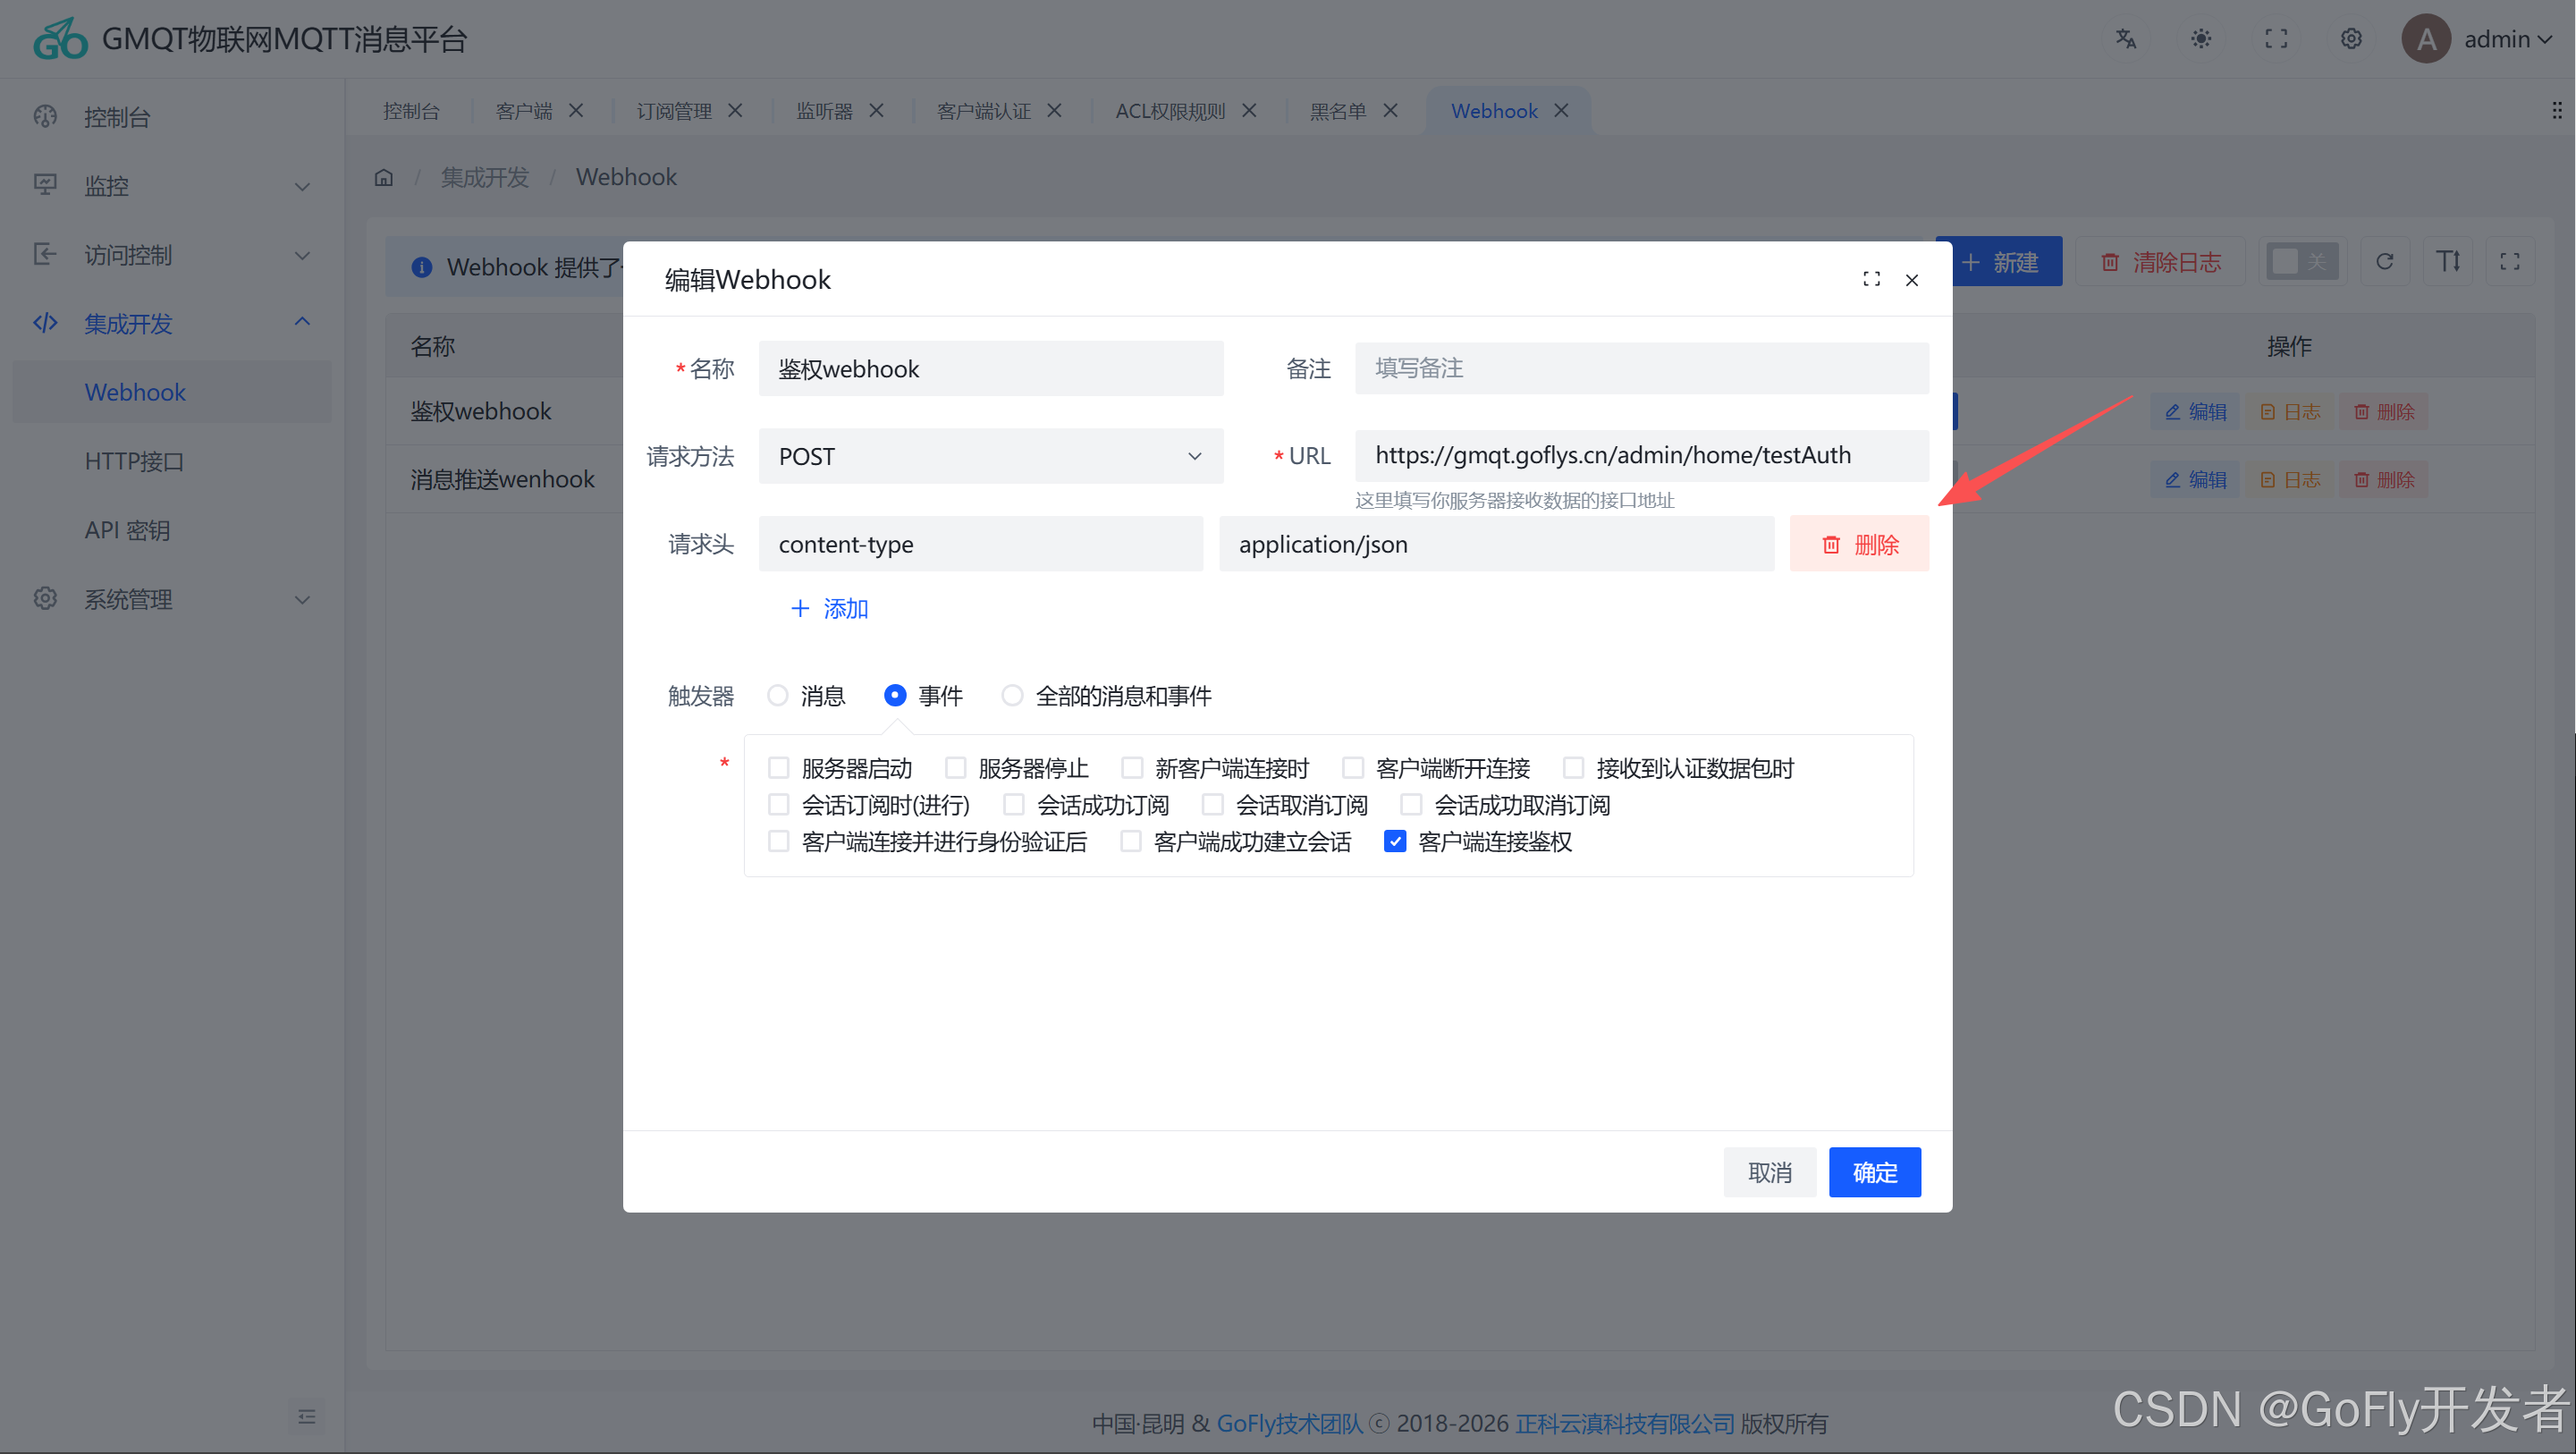Switch to the 控制台 tab

tap(411, 111)
